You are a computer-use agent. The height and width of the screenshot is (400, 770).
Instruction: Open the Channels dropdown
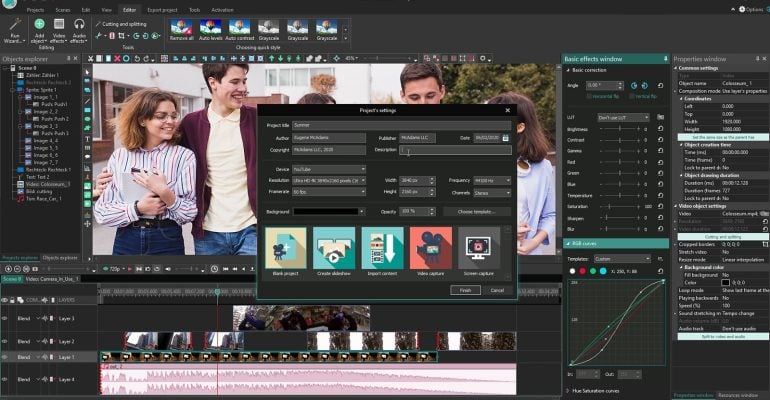[492, 193]
